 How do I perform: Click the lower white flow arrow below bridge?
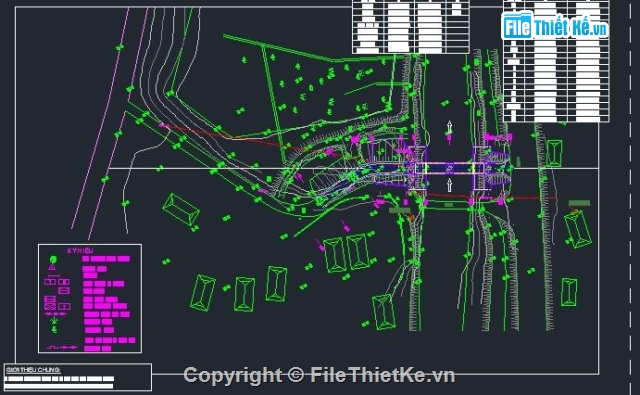pyautogui.click(x=449, y=184)
